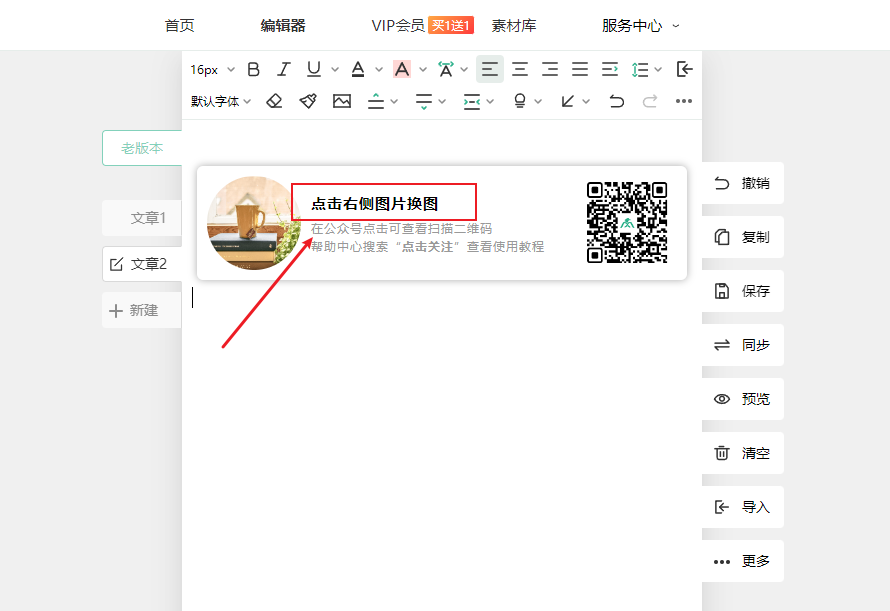Click the spacing-before-paragraph icon
The image size is (890, 611).
(376, 101)
